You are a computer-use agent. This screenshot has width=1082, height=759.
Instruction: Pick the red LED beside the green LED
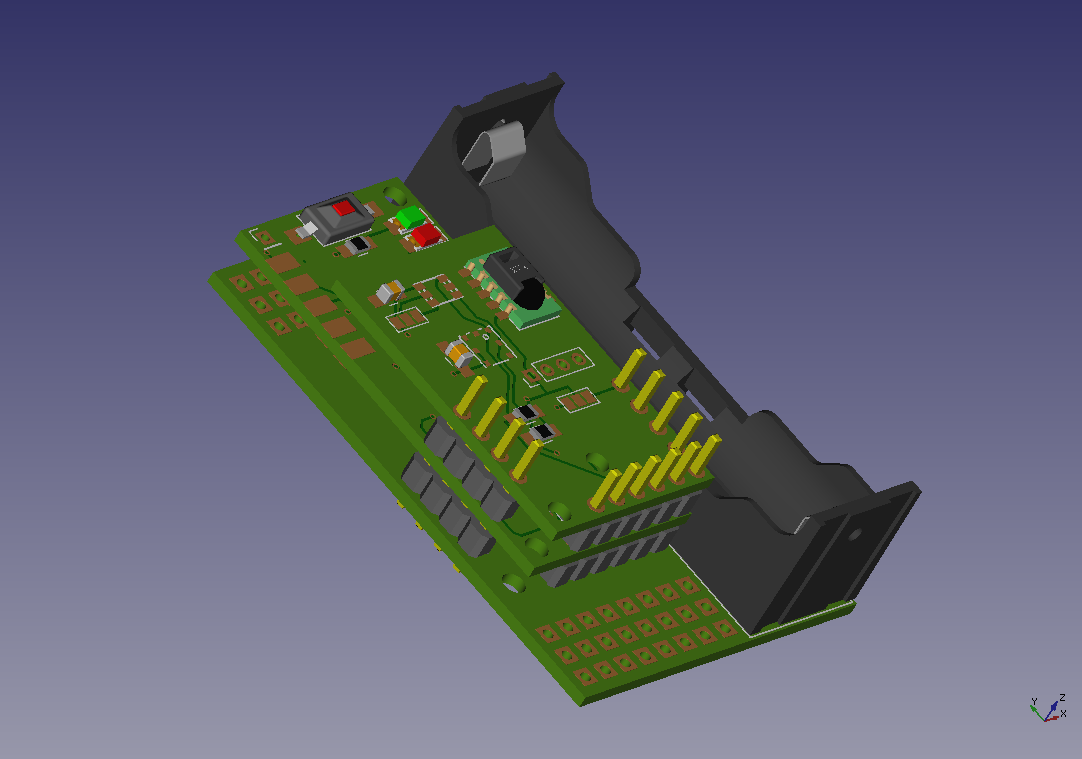[x=426, y=235]
